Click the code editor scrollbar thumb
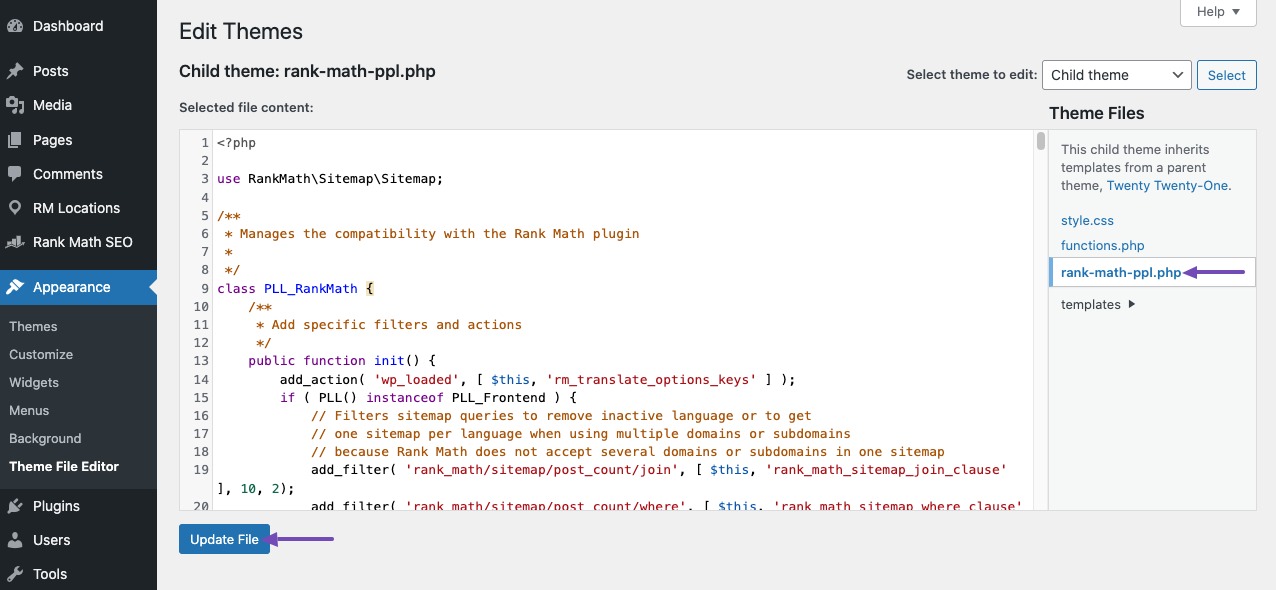 pos(1041,140)
